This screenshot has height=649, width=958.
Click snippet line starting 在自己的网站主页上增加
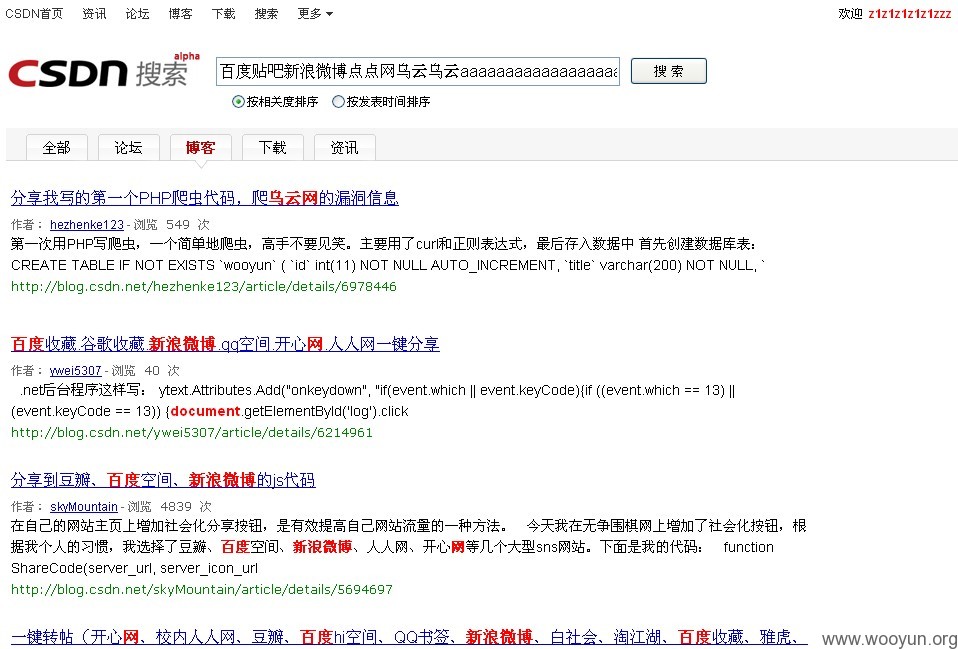click(x=409, y=526)
